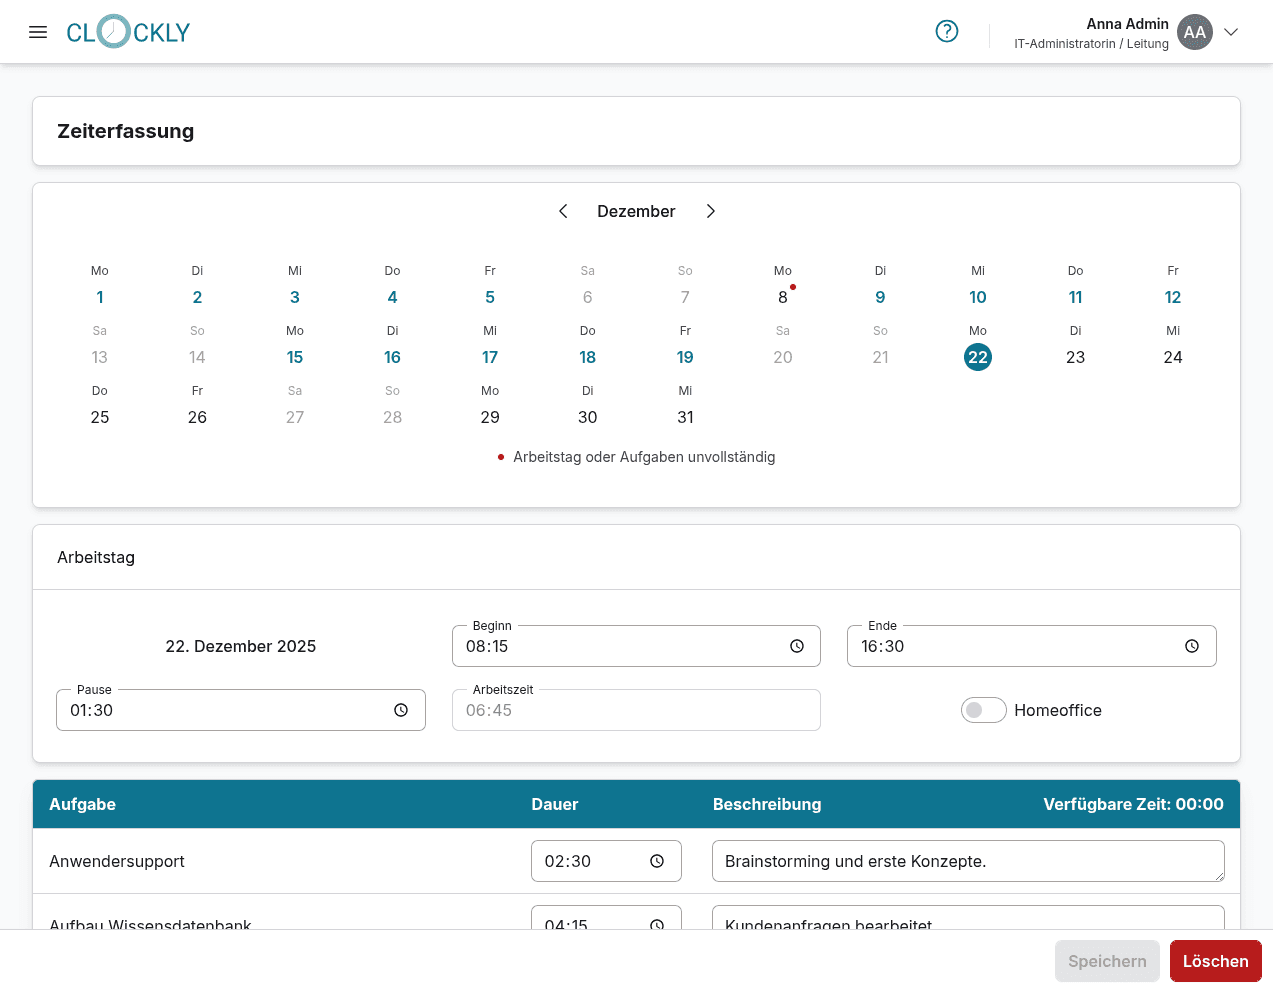Image resolution: width=1273 pixels, height=993 pixels.
Task: Navigate to the previous month
Action: 563,211
